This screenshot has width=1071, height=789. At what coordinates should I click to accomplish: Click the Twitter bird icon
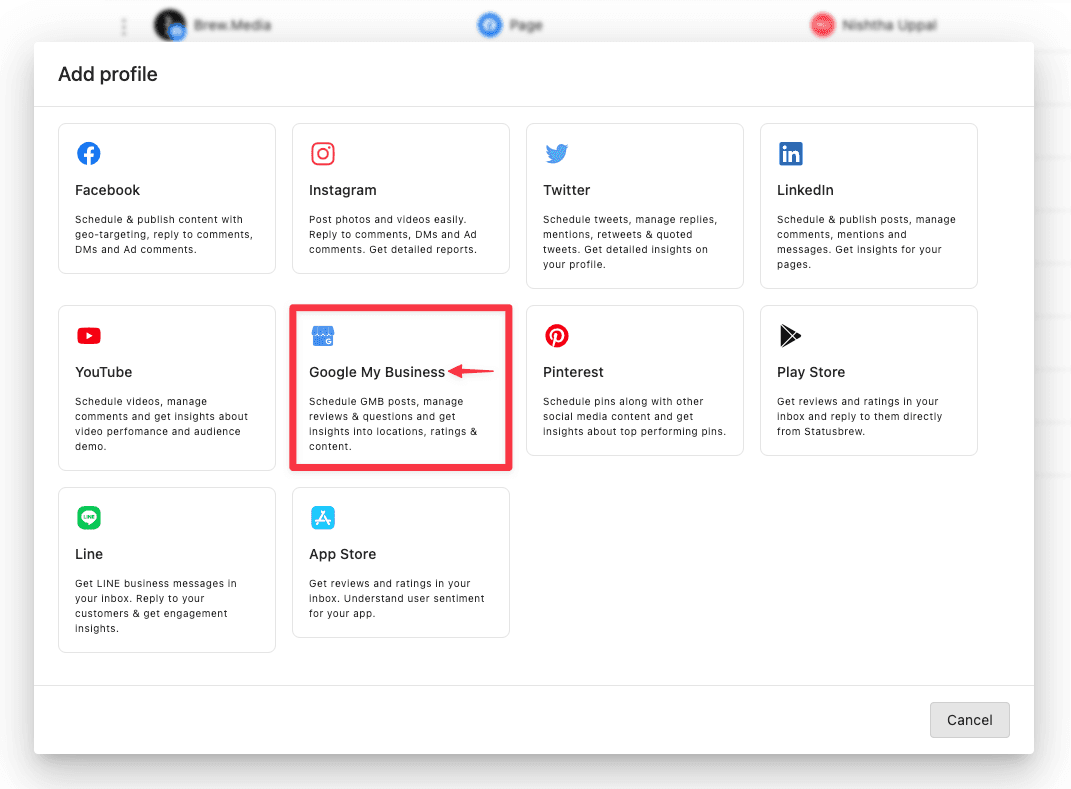557,154
